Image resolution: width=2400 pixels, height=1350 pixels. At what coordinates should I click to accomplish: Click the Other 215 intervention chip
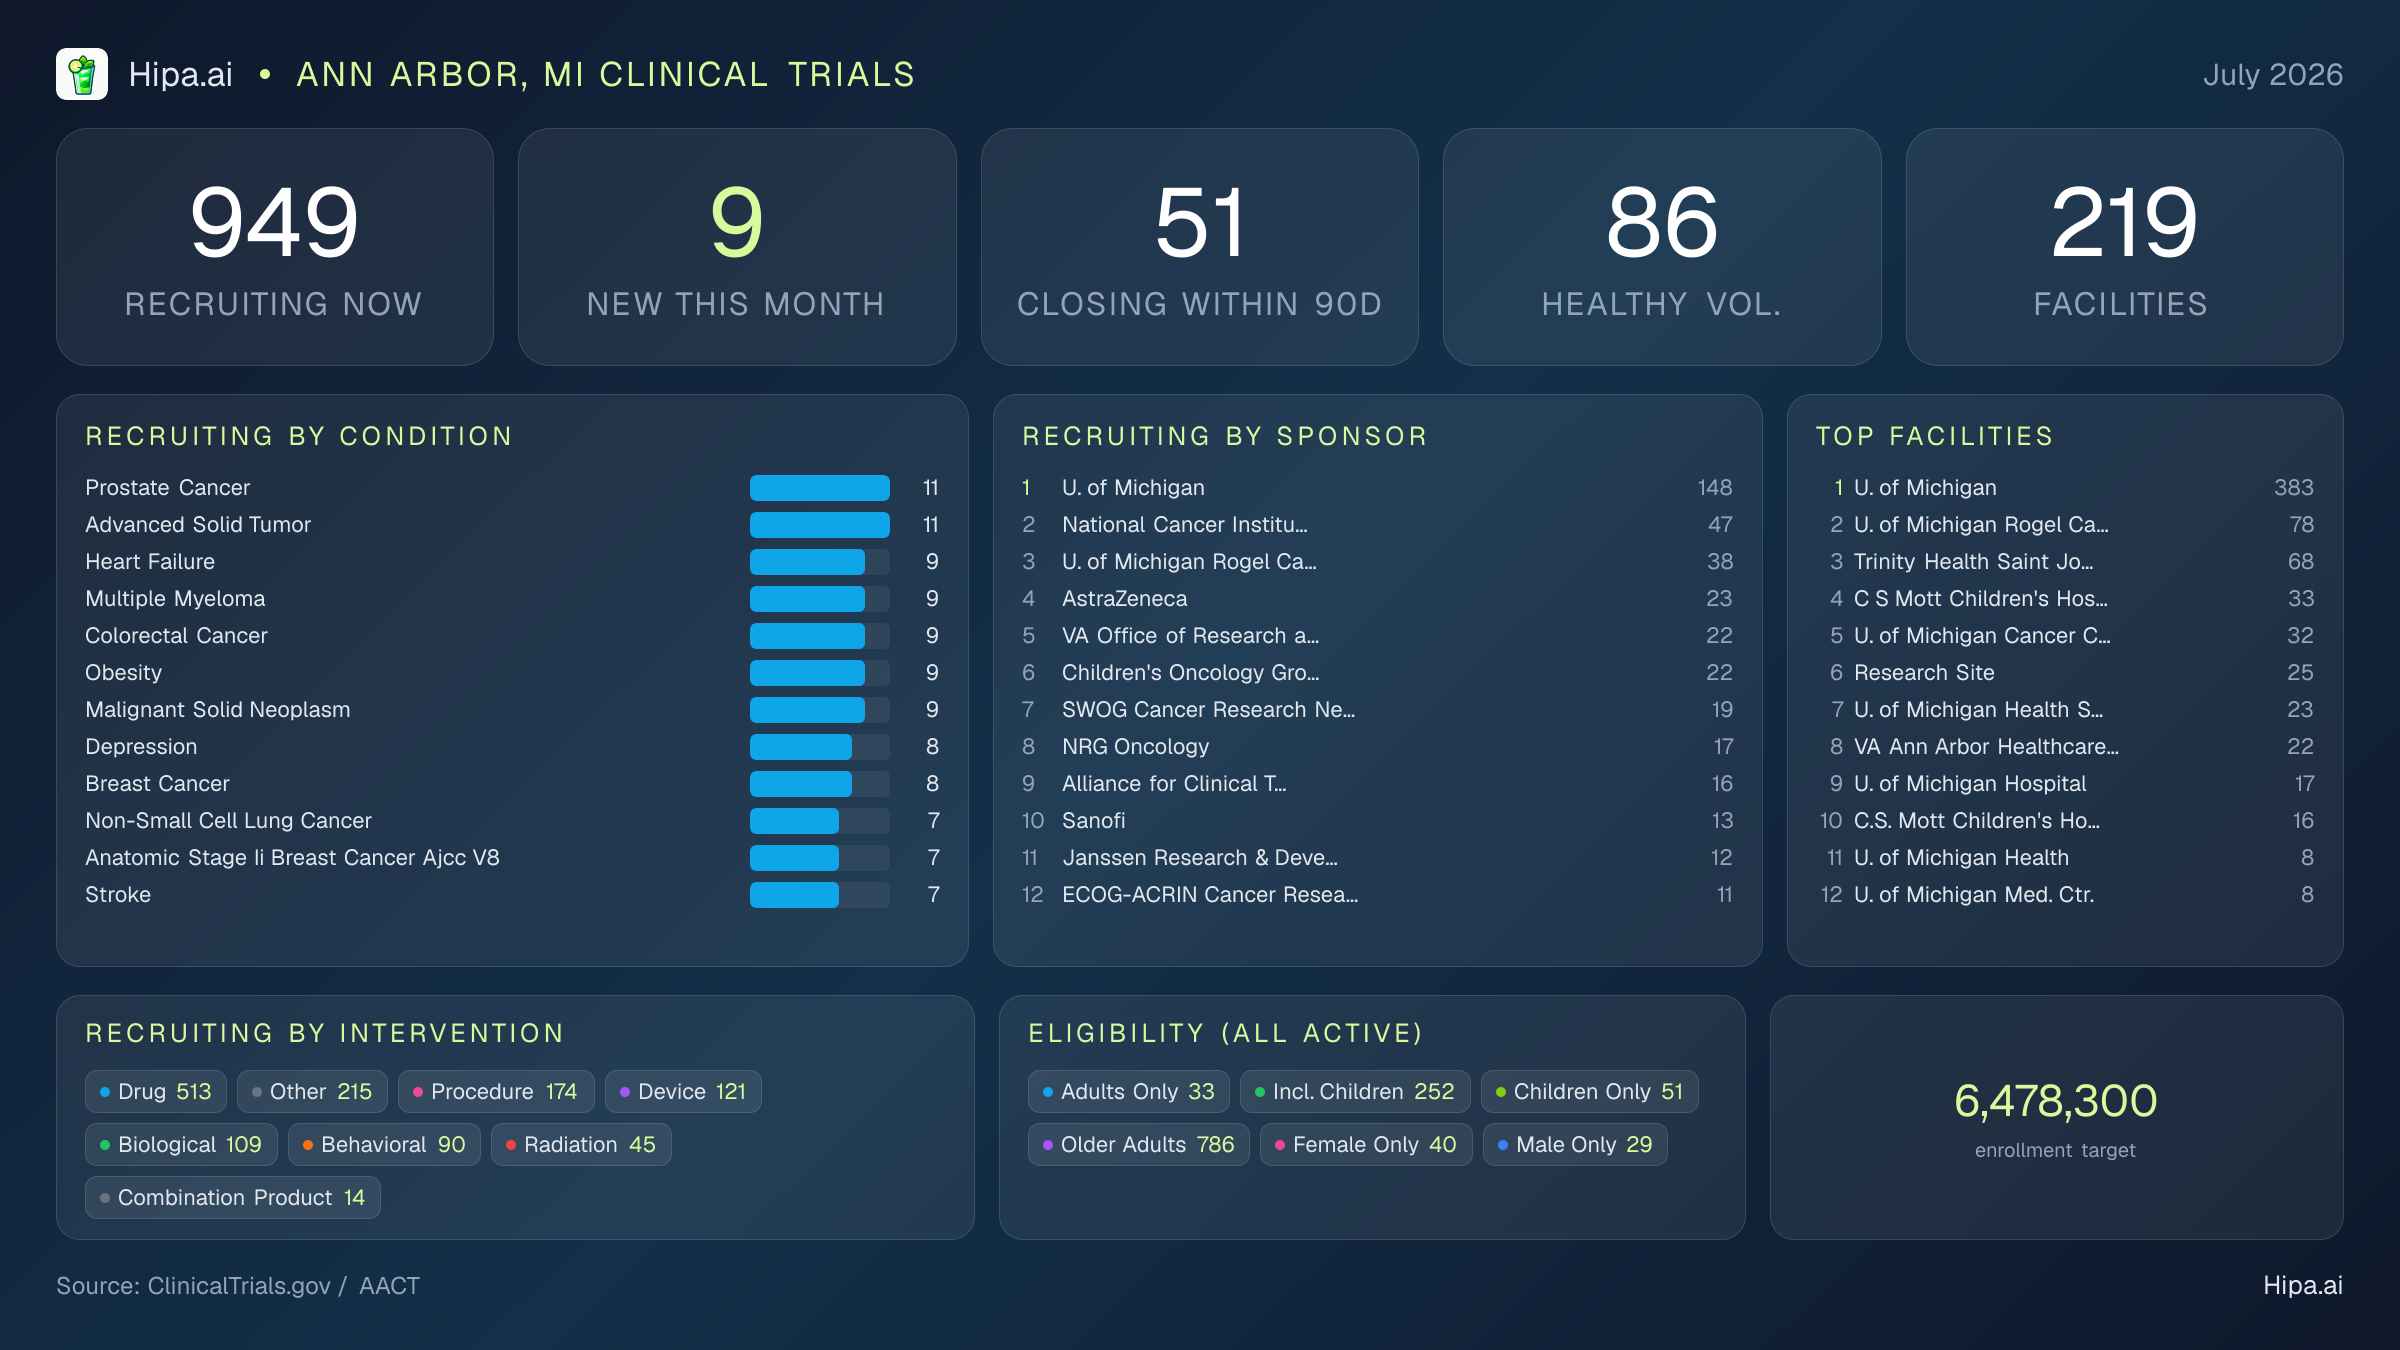[x=312, y=1092]
